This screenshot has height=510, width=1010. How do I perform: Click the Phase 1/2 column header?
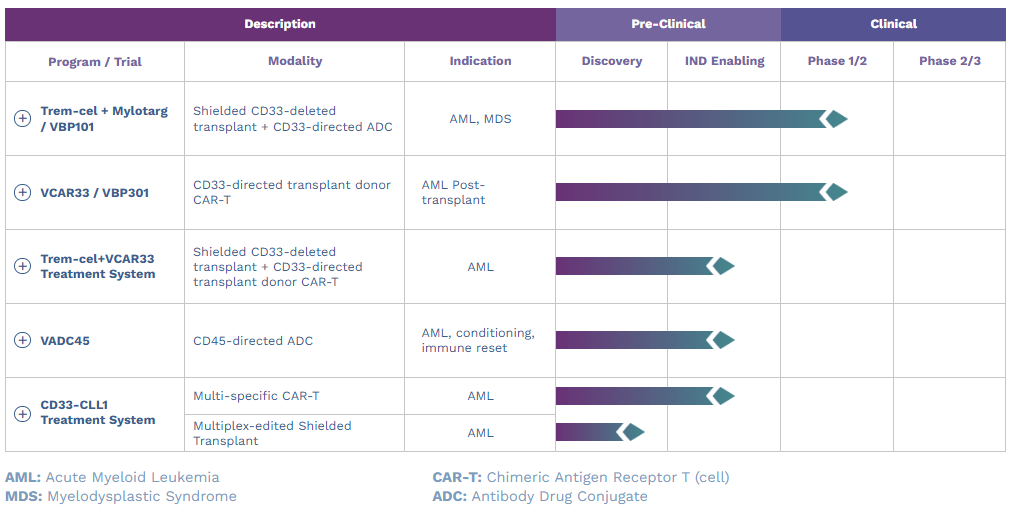point(837,61)
